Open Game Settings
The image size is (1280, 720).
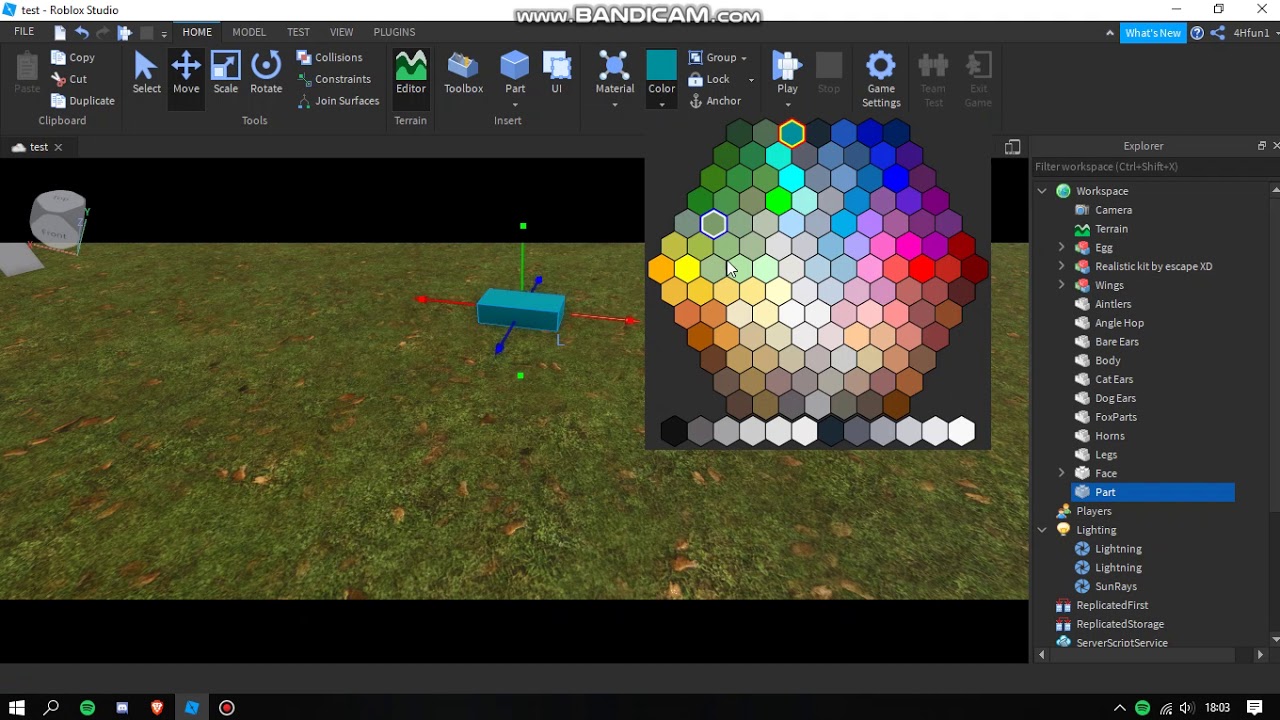point(881,79)
